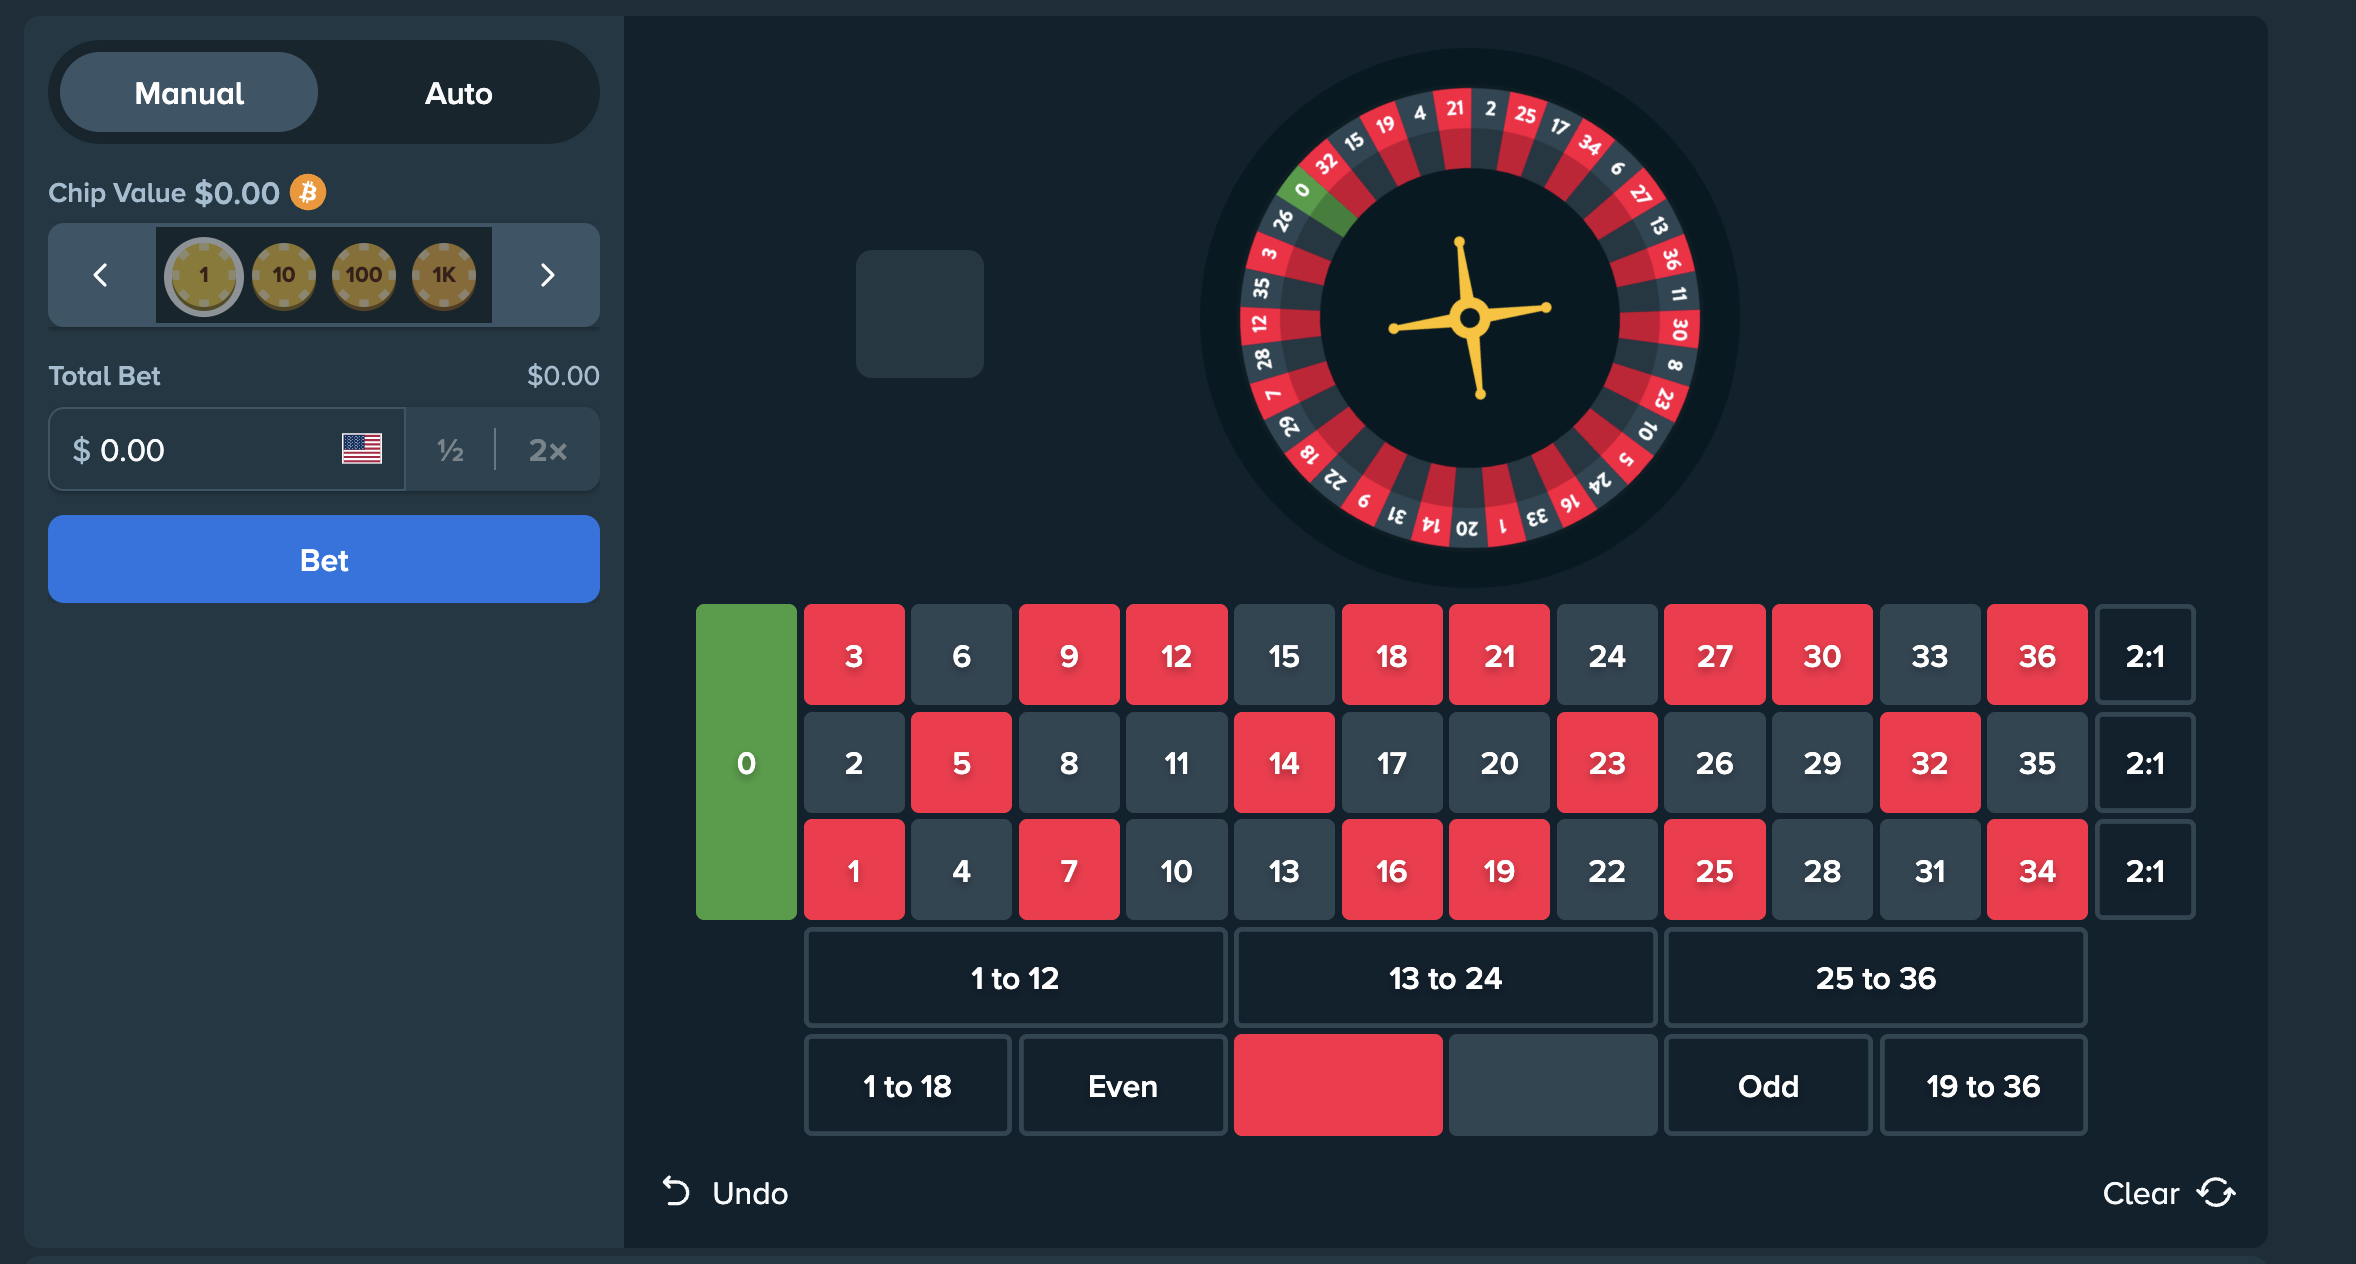The image size is (2356, 1264).
Task: Halve the bet with the ½ button
Action: pos(449,450)
